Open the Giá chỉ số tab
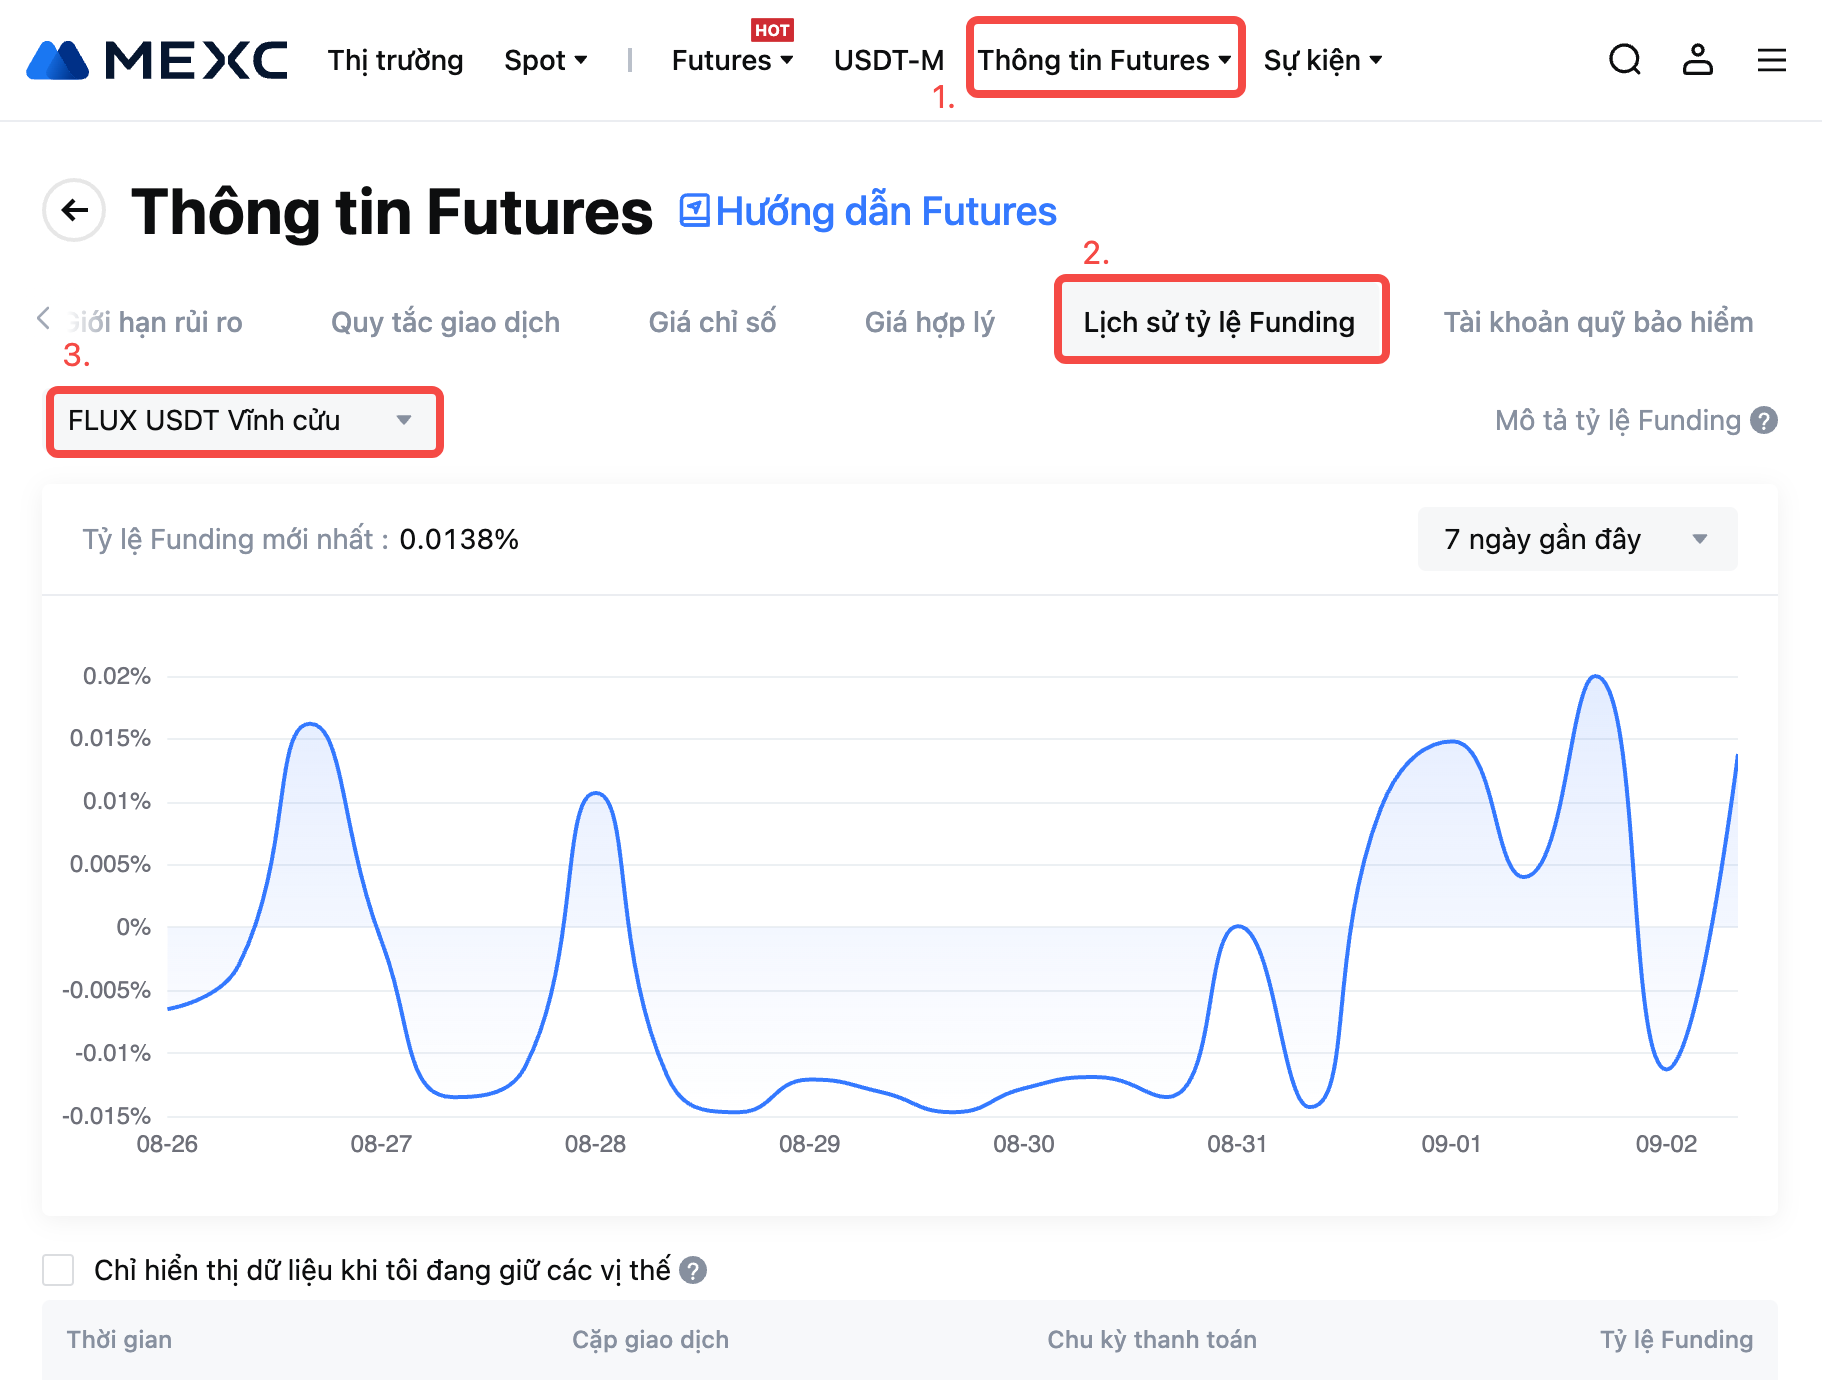The image size is (1822, 1388). (x=712, y=322)
